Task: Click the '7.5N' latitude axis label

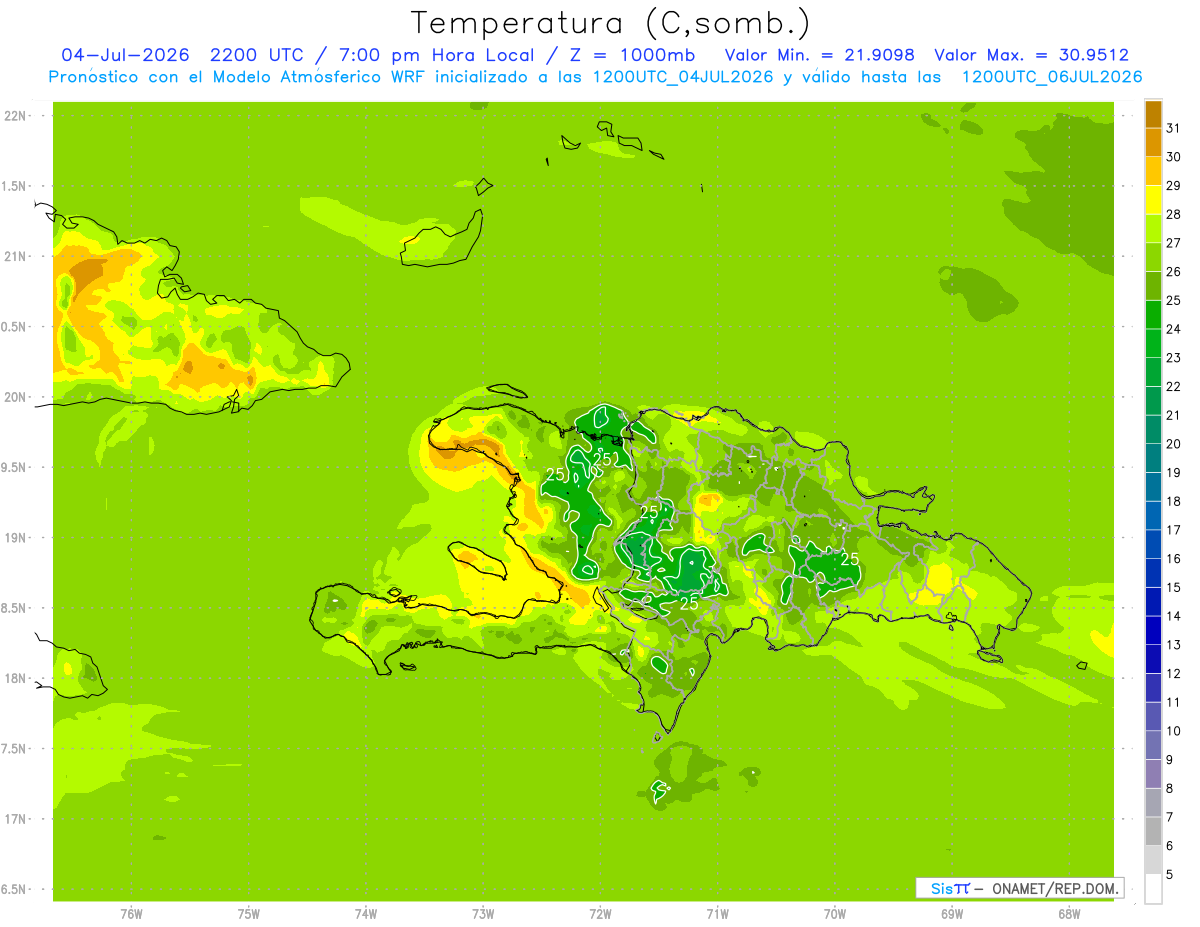Action: [x=14, y=749]
